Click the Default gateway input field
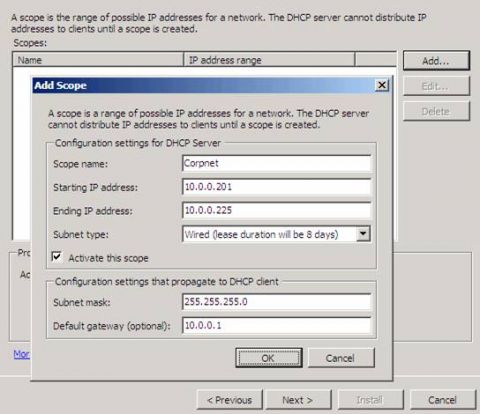The width and height of the screenshot is (480, 414). 276,325
